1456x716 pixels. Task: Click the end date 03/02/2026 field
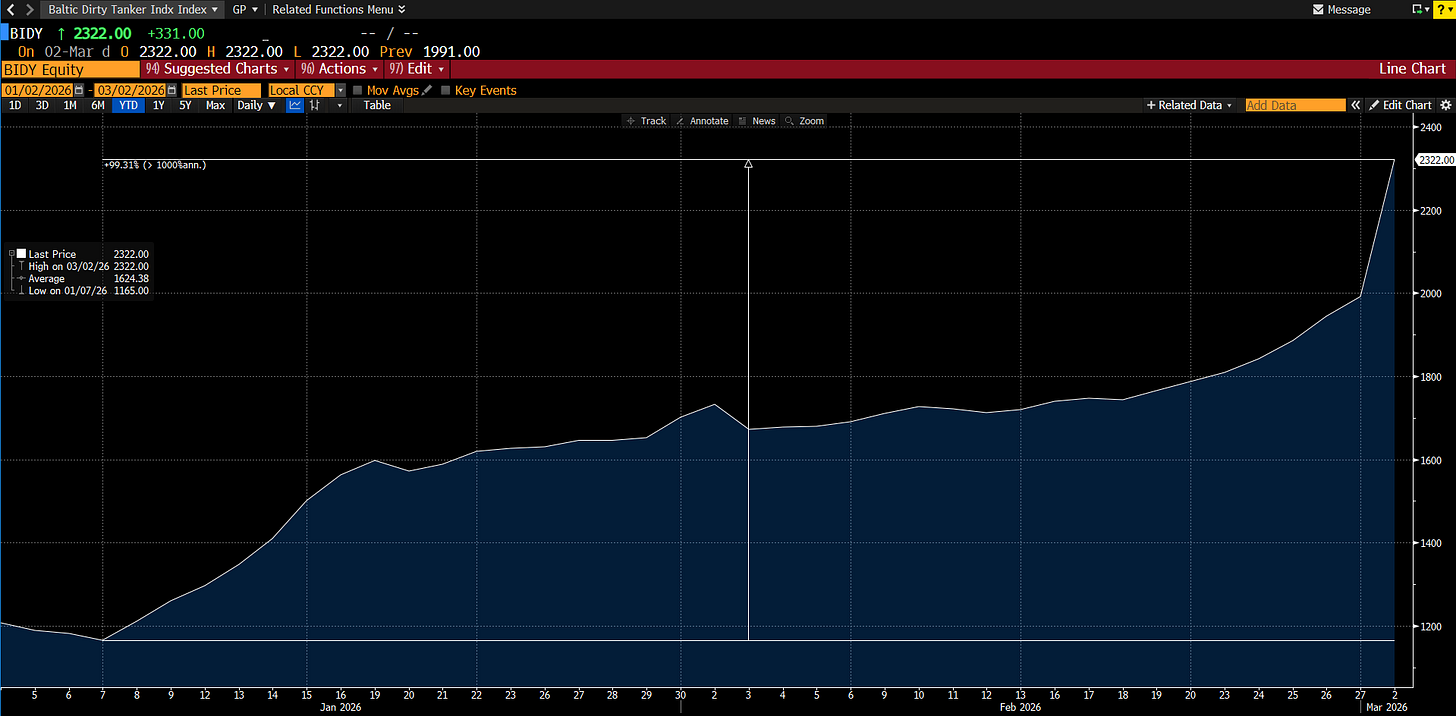[130, 90]
